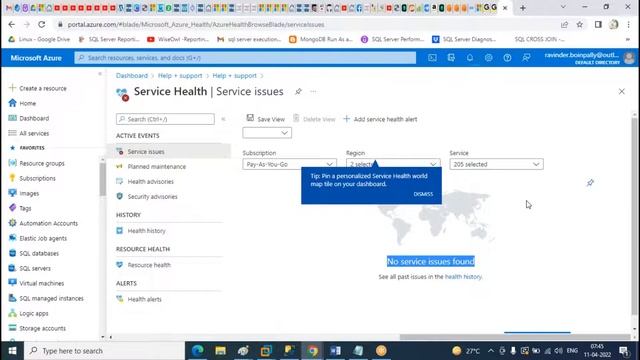640x360 pixels.
Task: Close the Service Health blade
Action: 622,91
